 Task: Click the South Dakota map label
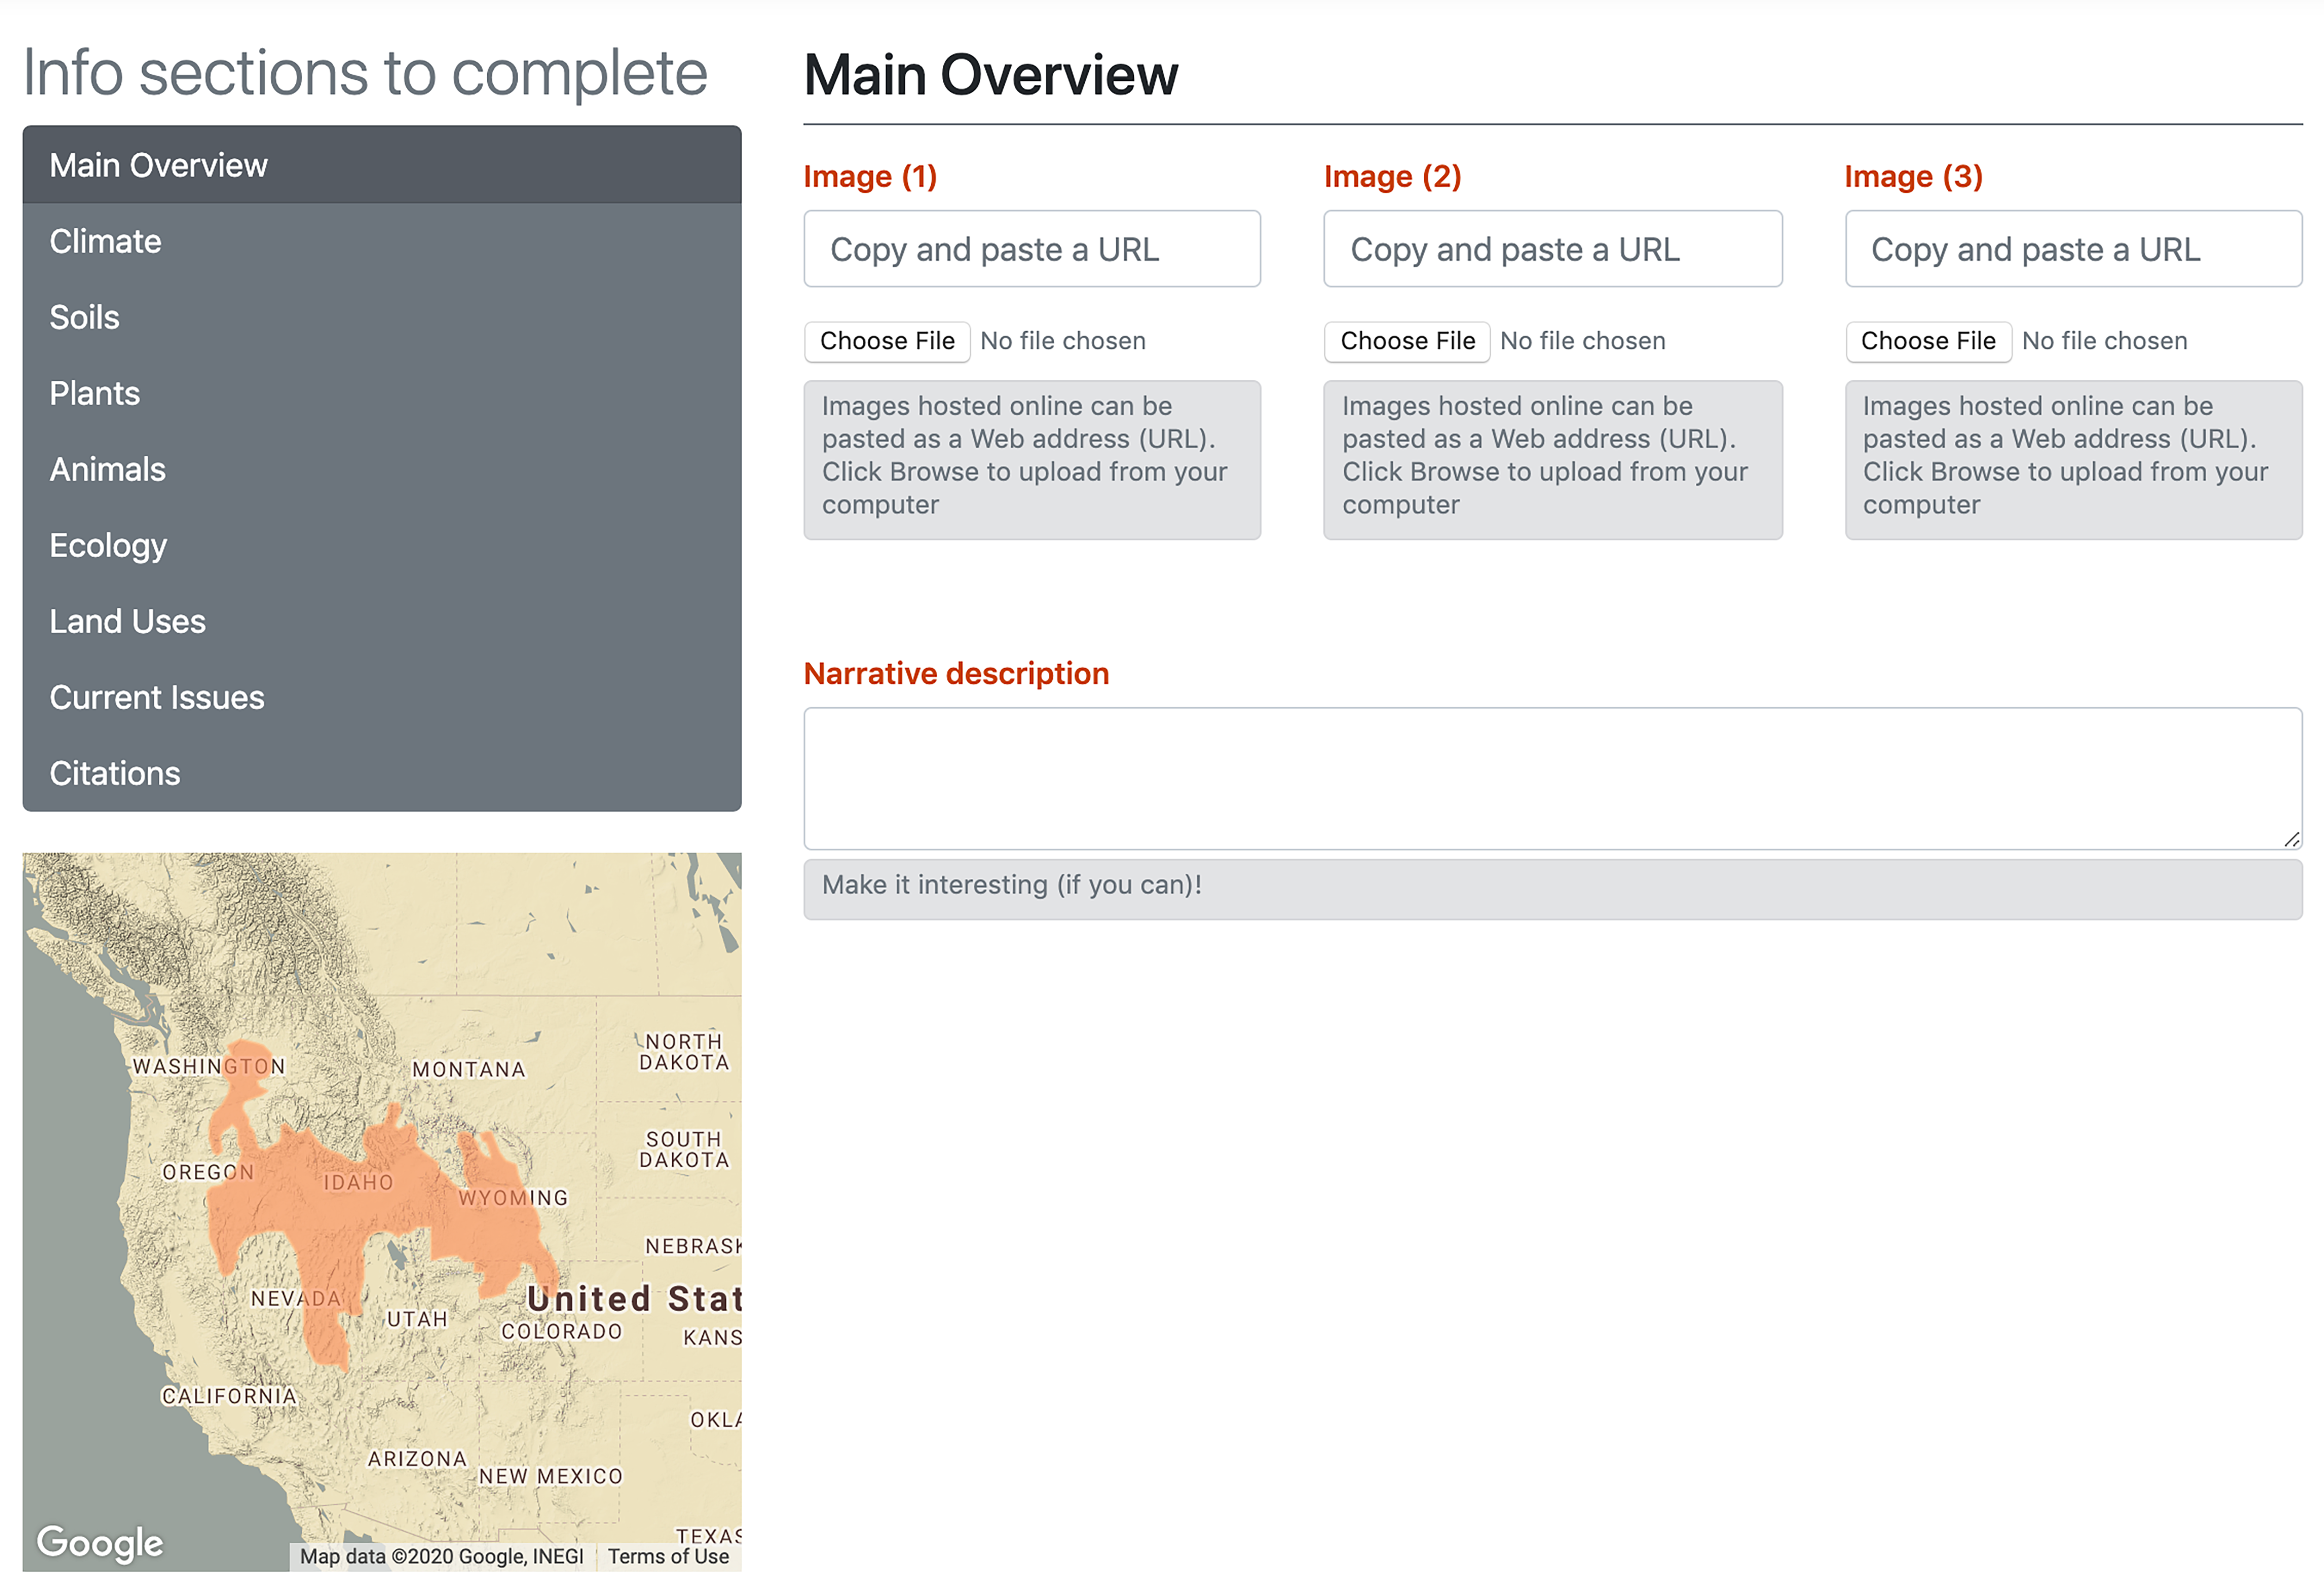tap(684, 1149)
